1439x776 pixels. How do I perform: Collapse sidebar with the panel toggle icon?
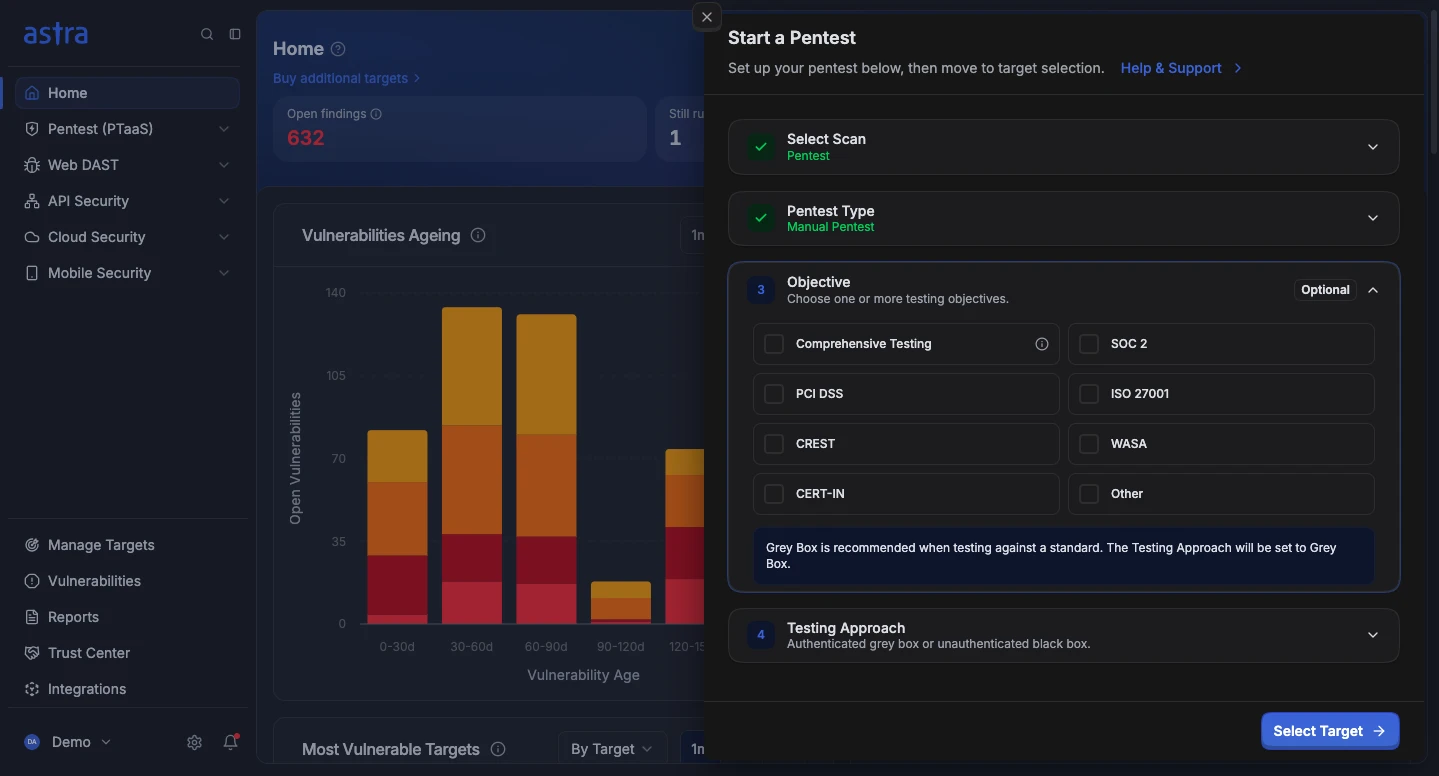(235, 34)
